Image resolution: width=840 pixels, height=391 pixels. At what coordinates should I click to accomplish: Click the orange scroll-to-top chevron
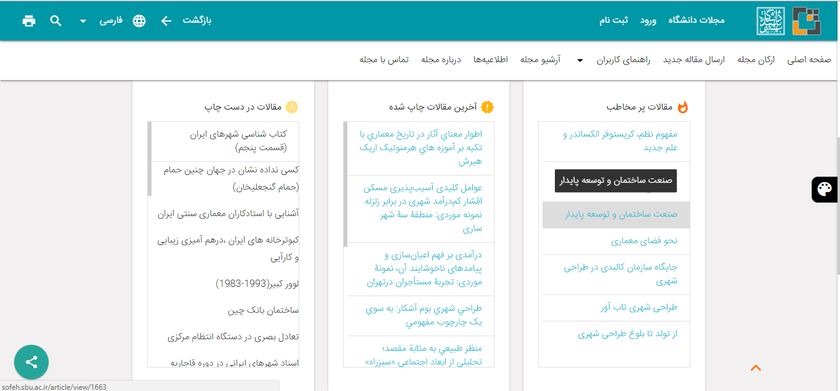[x=756, y=368]
